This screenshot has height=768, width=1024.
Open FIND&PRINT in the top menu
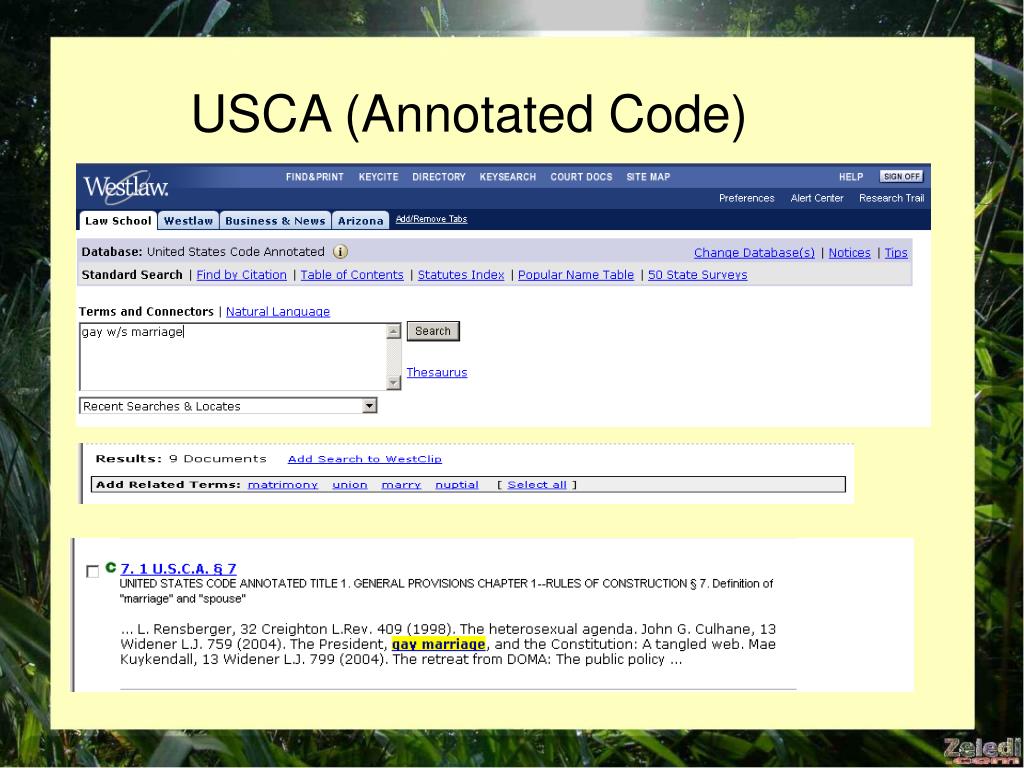coord(314,177)
